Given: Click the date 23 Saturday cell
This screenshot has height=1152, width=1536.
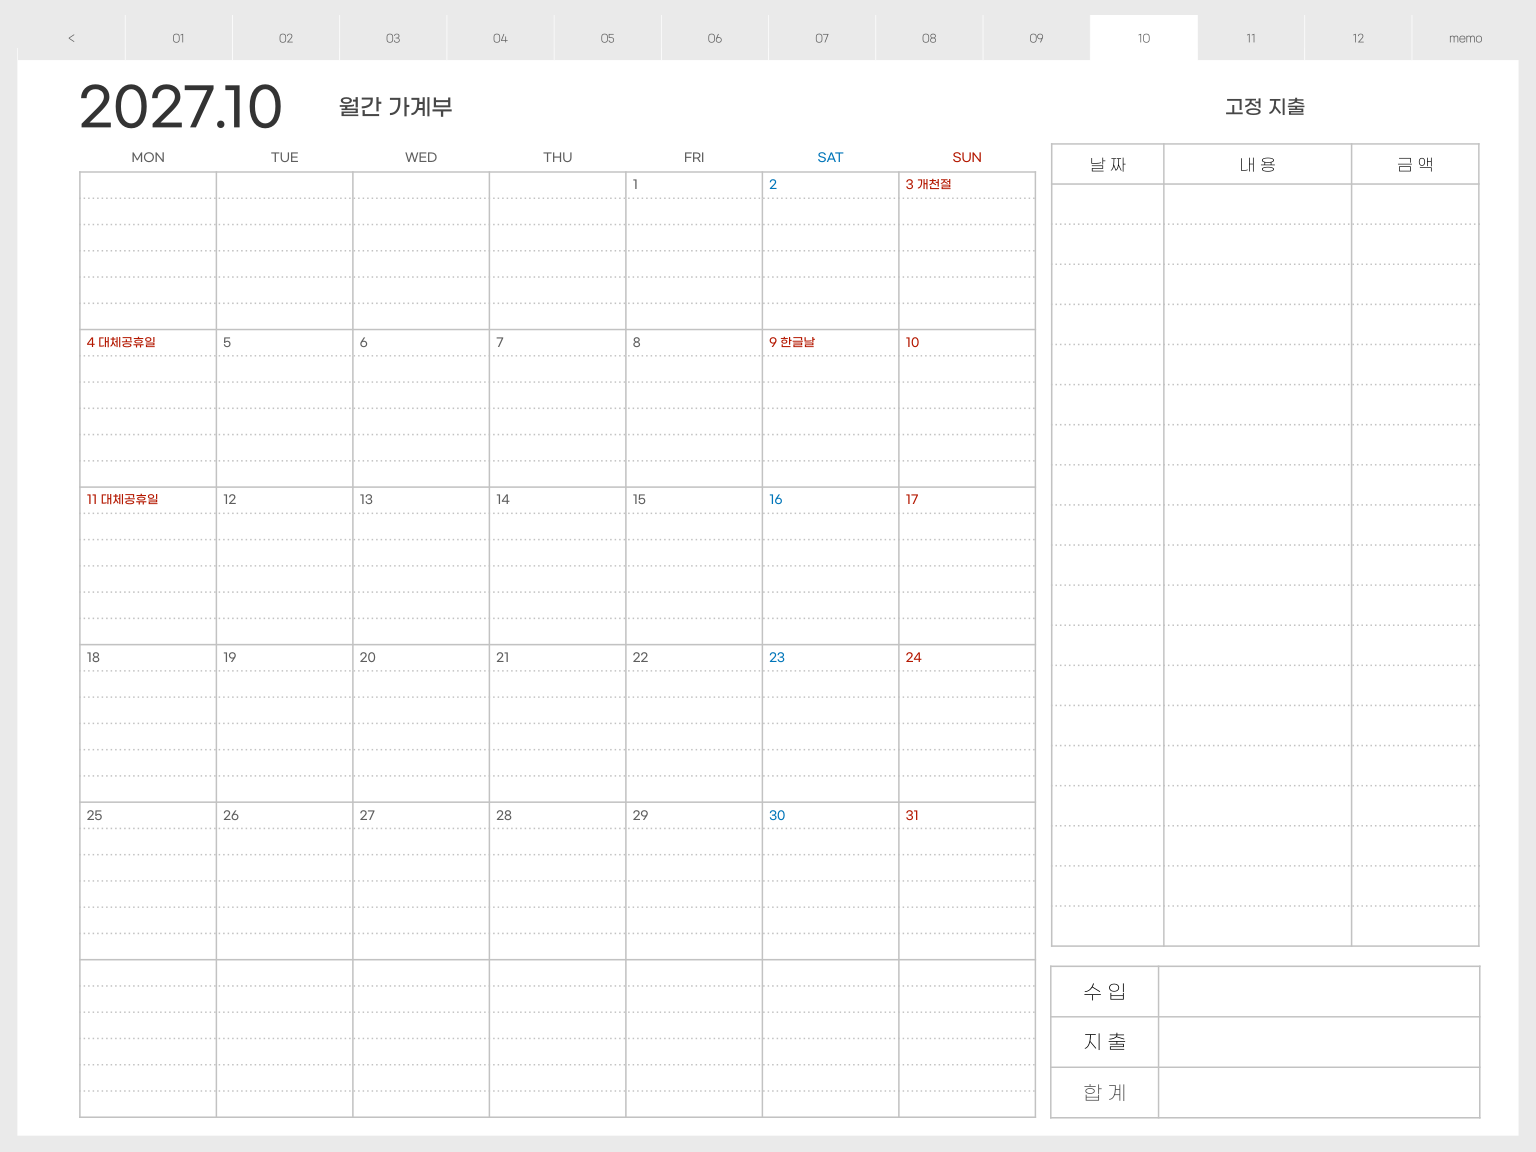Looking at the screenshot, I should [830, 723].
